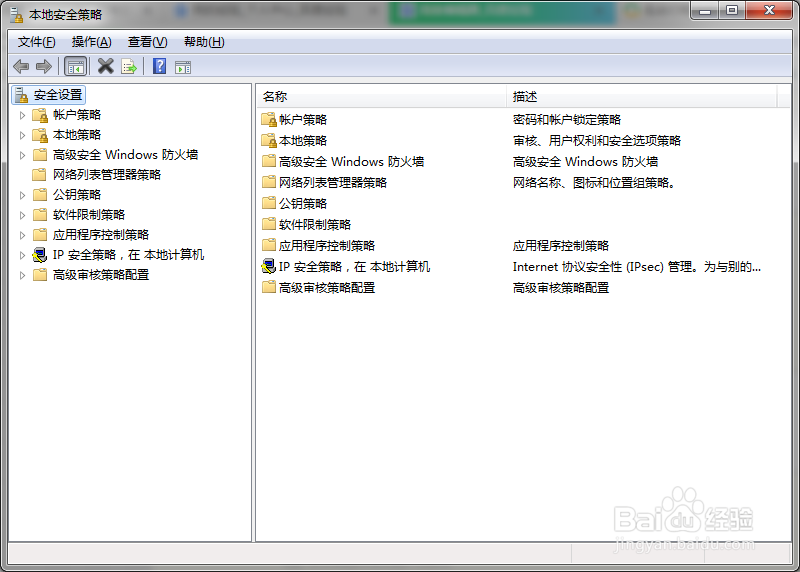Click 高级审核策略配置 description text

coord(561,288)
